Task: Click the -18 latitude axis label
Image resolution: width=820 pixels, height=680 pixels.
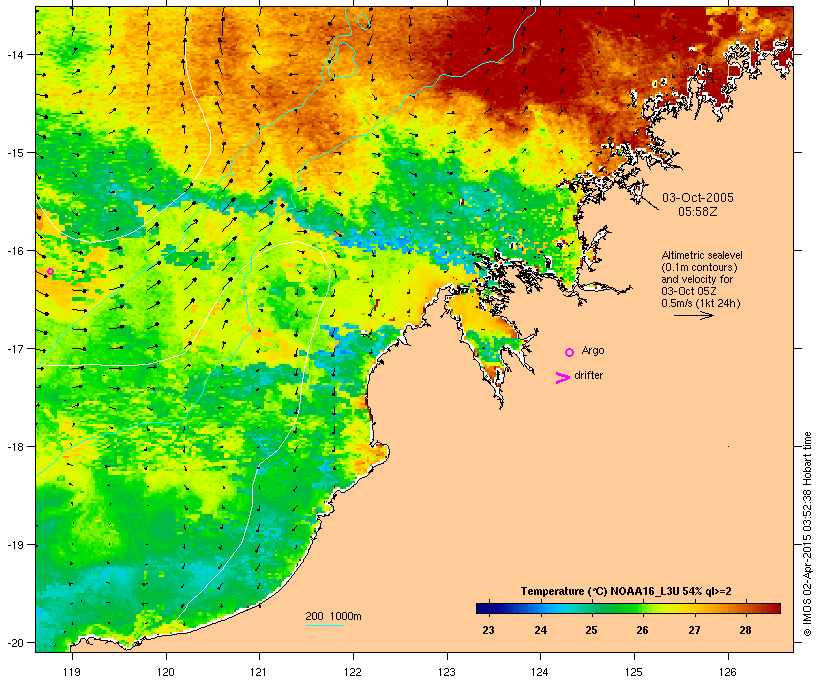Action: click(x=14, y=447)
